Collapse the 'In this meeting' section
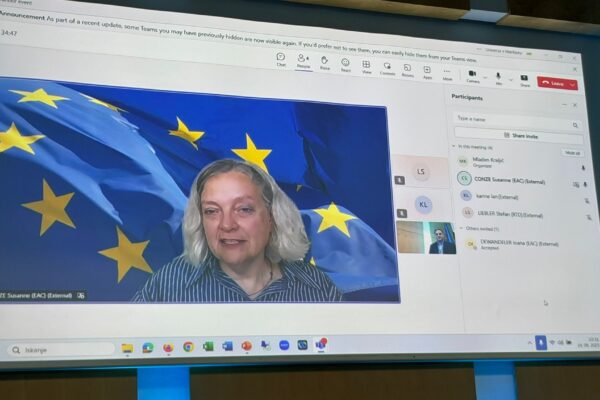The width and height of the screenshot is (600, 400). coord(454,146)
